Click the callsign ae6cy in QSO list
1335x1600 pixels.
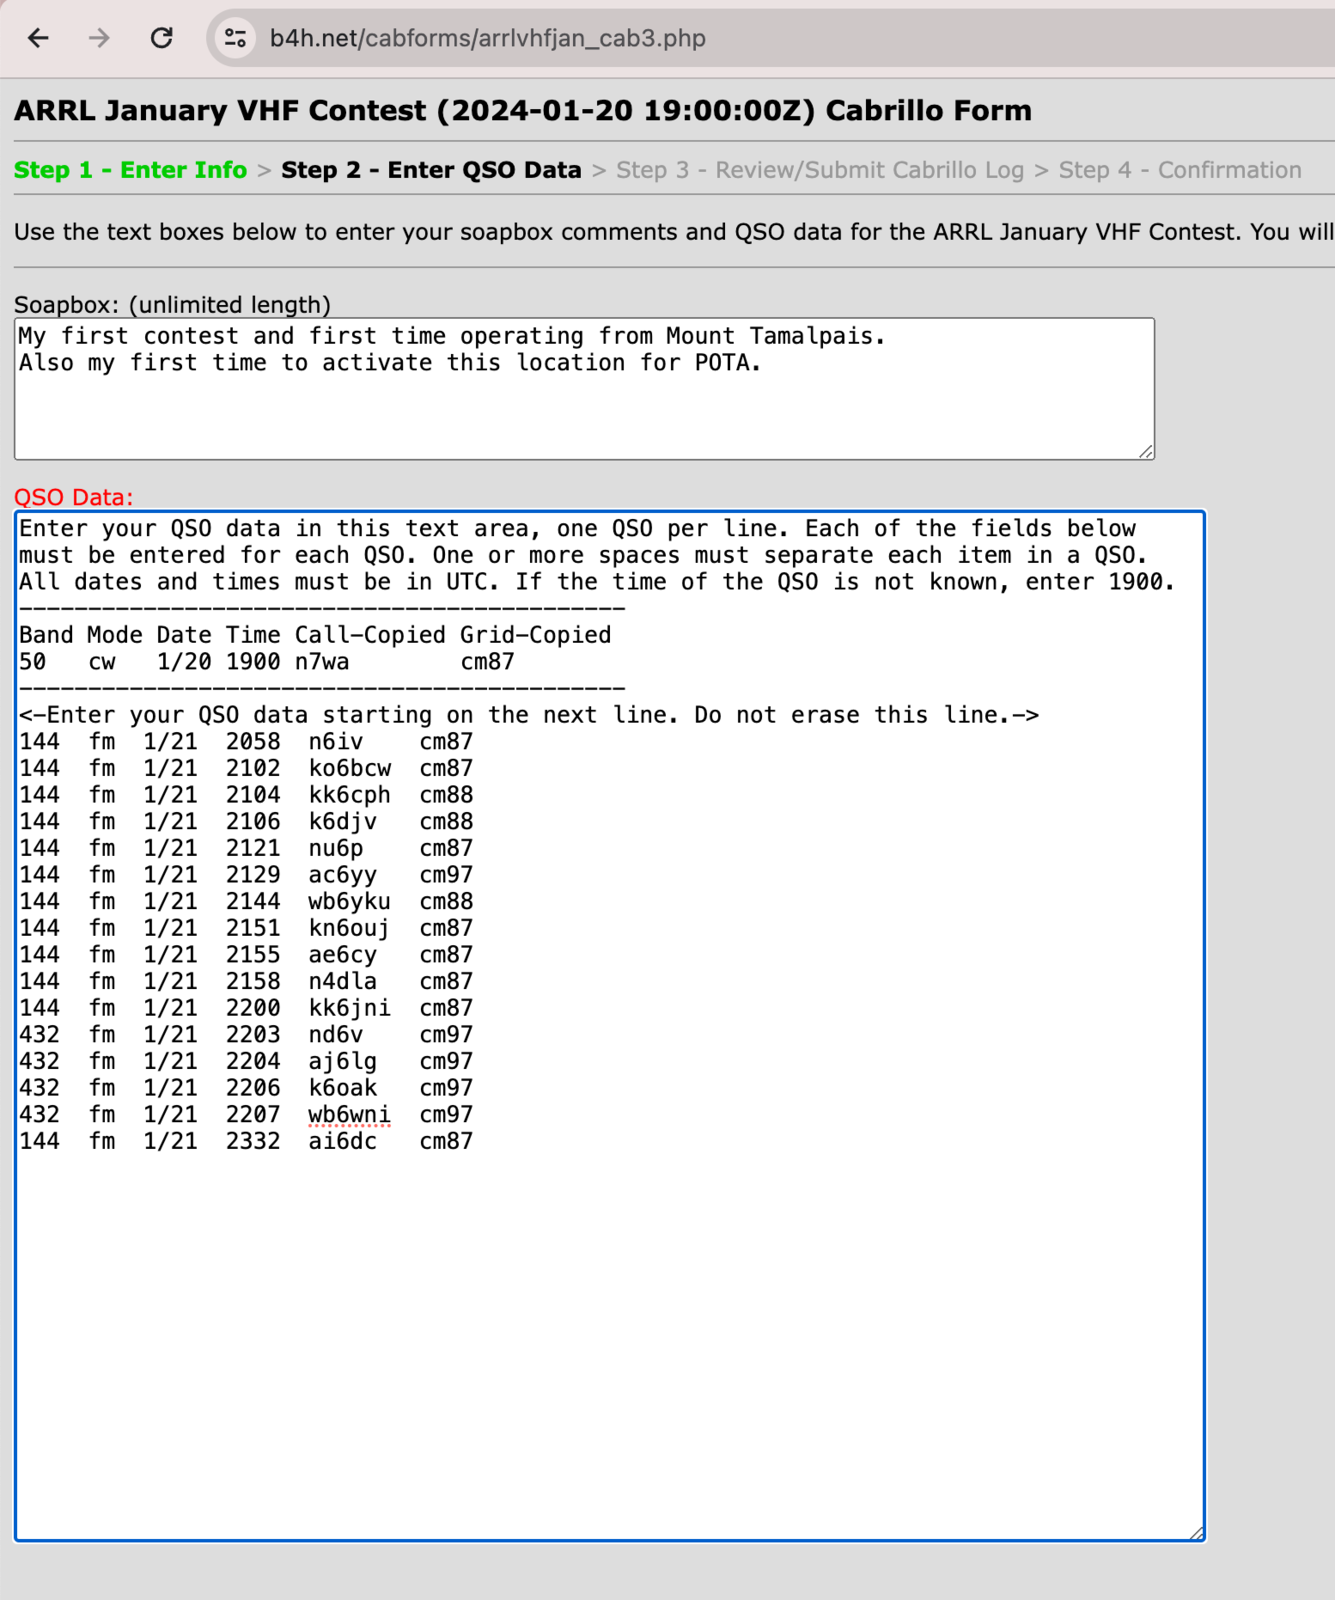tap(343, 955)
